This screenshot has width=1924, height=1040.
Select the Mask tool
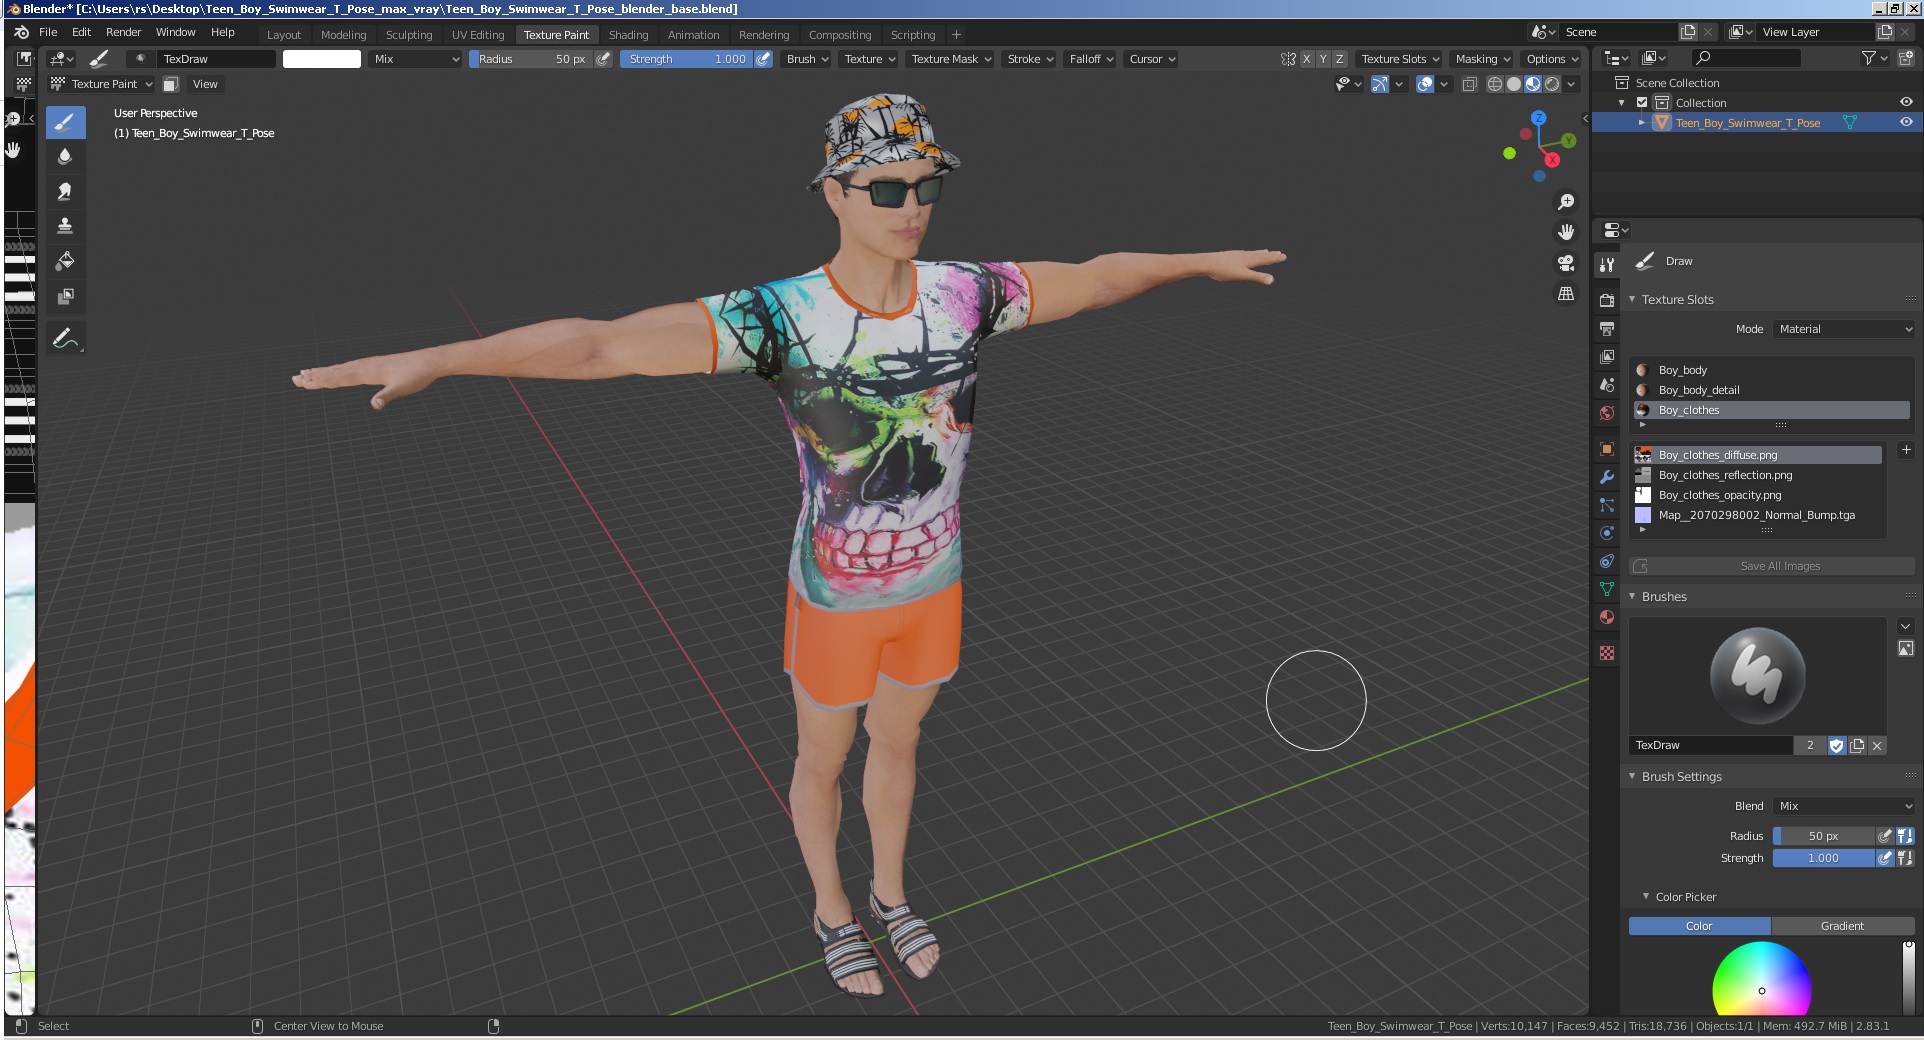pos(65,296)
